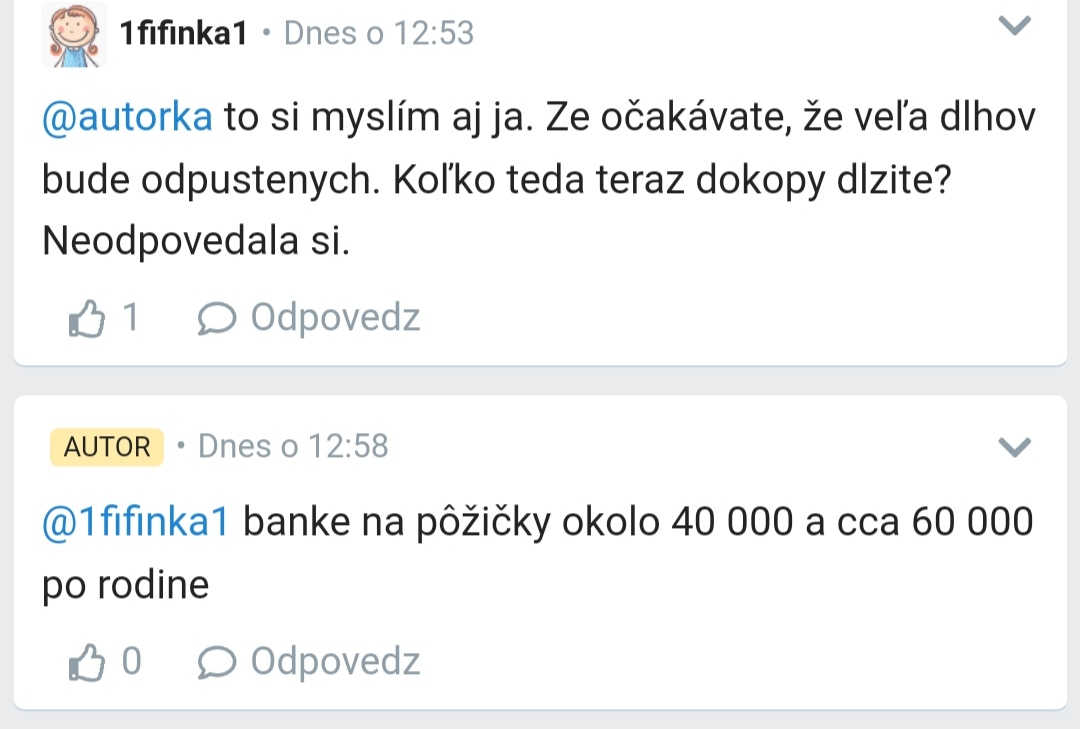Click the text "Neodpovedala si."
This screenshot has height=729, width=1080.
tap(196, 242)
